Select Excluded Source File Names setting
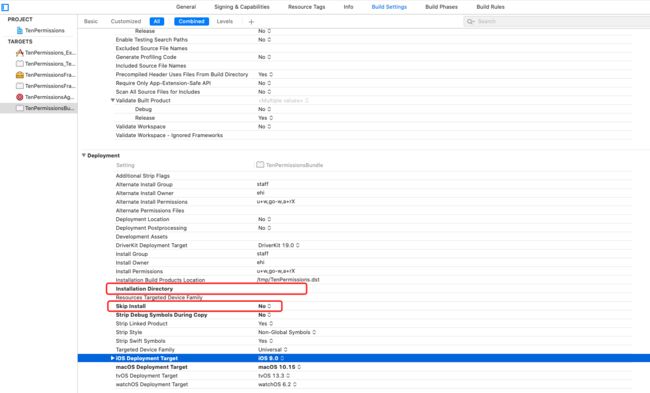The height and width of the screenshot is (393, 650). pos(151,49)
